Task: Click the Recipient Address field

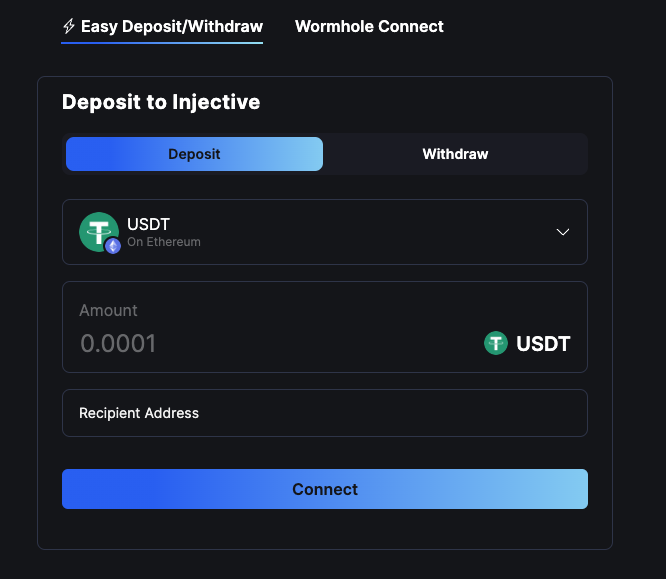Action: 324,413
